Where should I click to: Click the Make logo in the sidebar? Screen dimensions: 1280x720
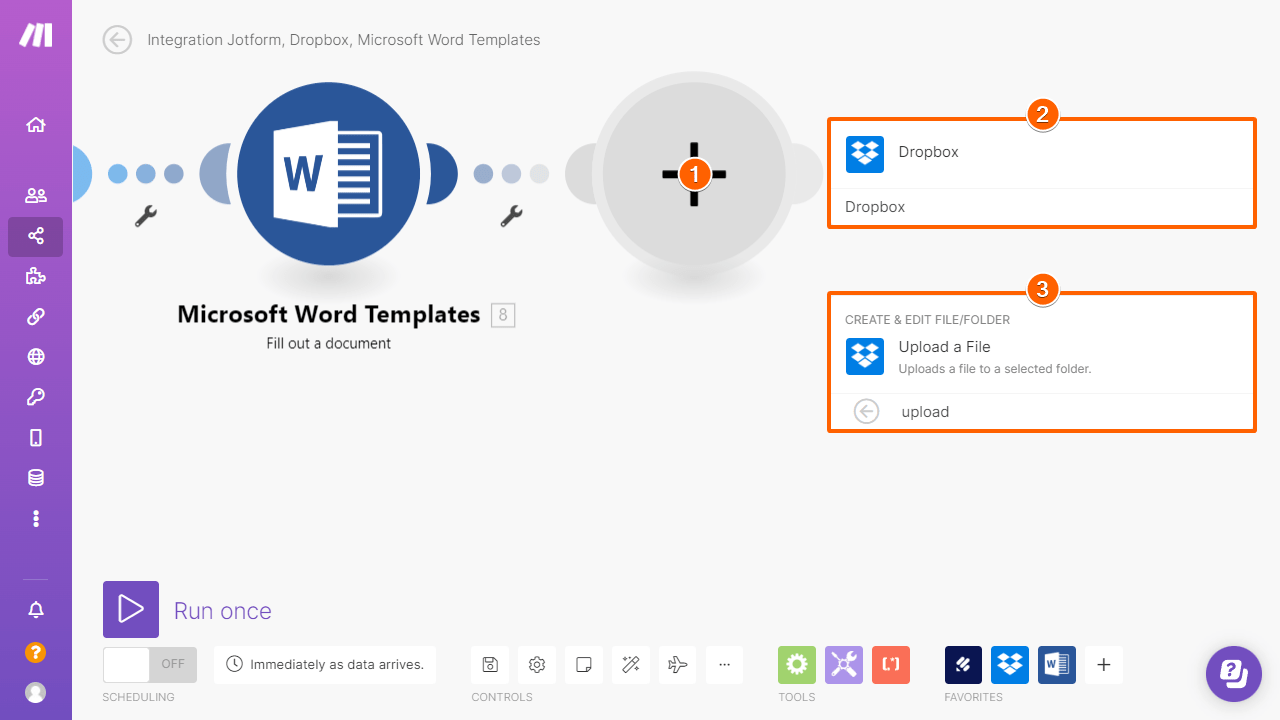tap(36, 35)
